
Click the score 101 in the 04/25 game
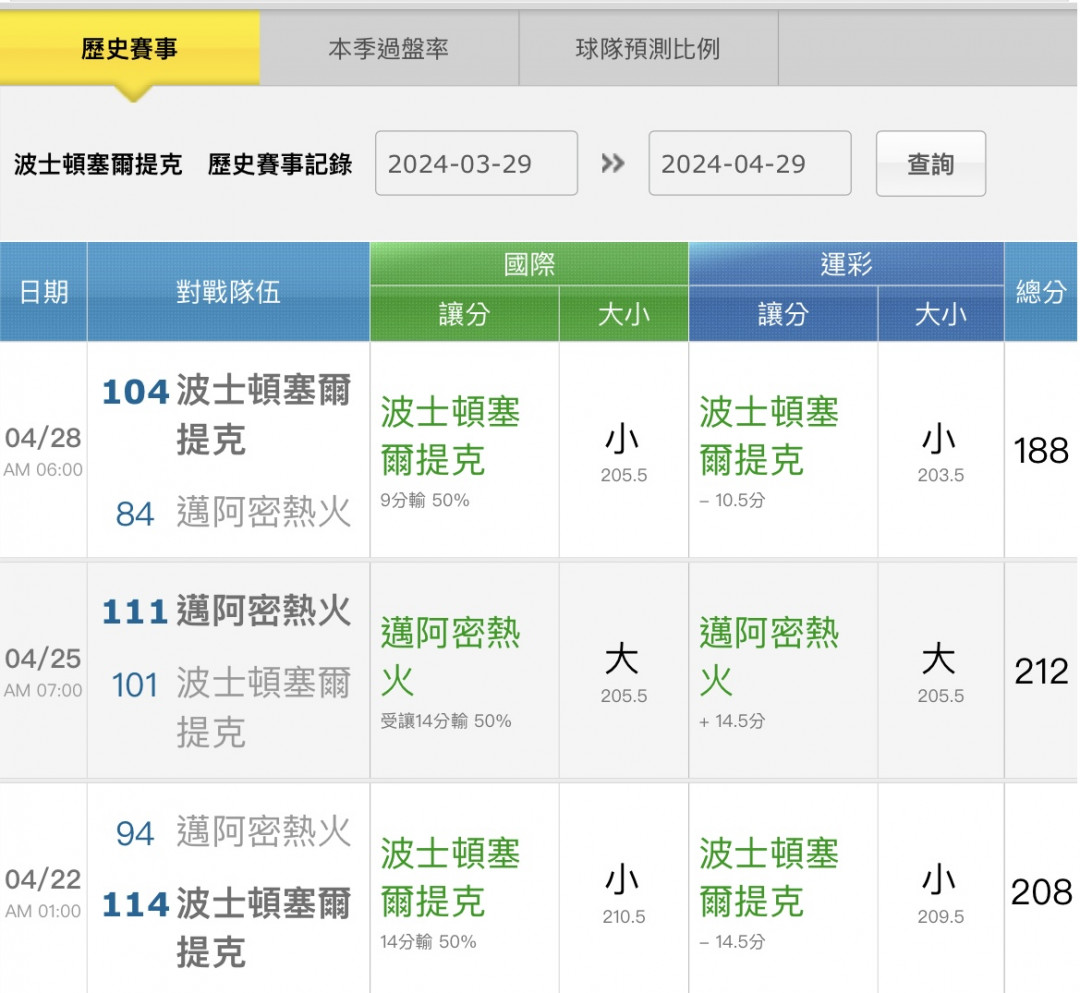[x=135, y=685]
